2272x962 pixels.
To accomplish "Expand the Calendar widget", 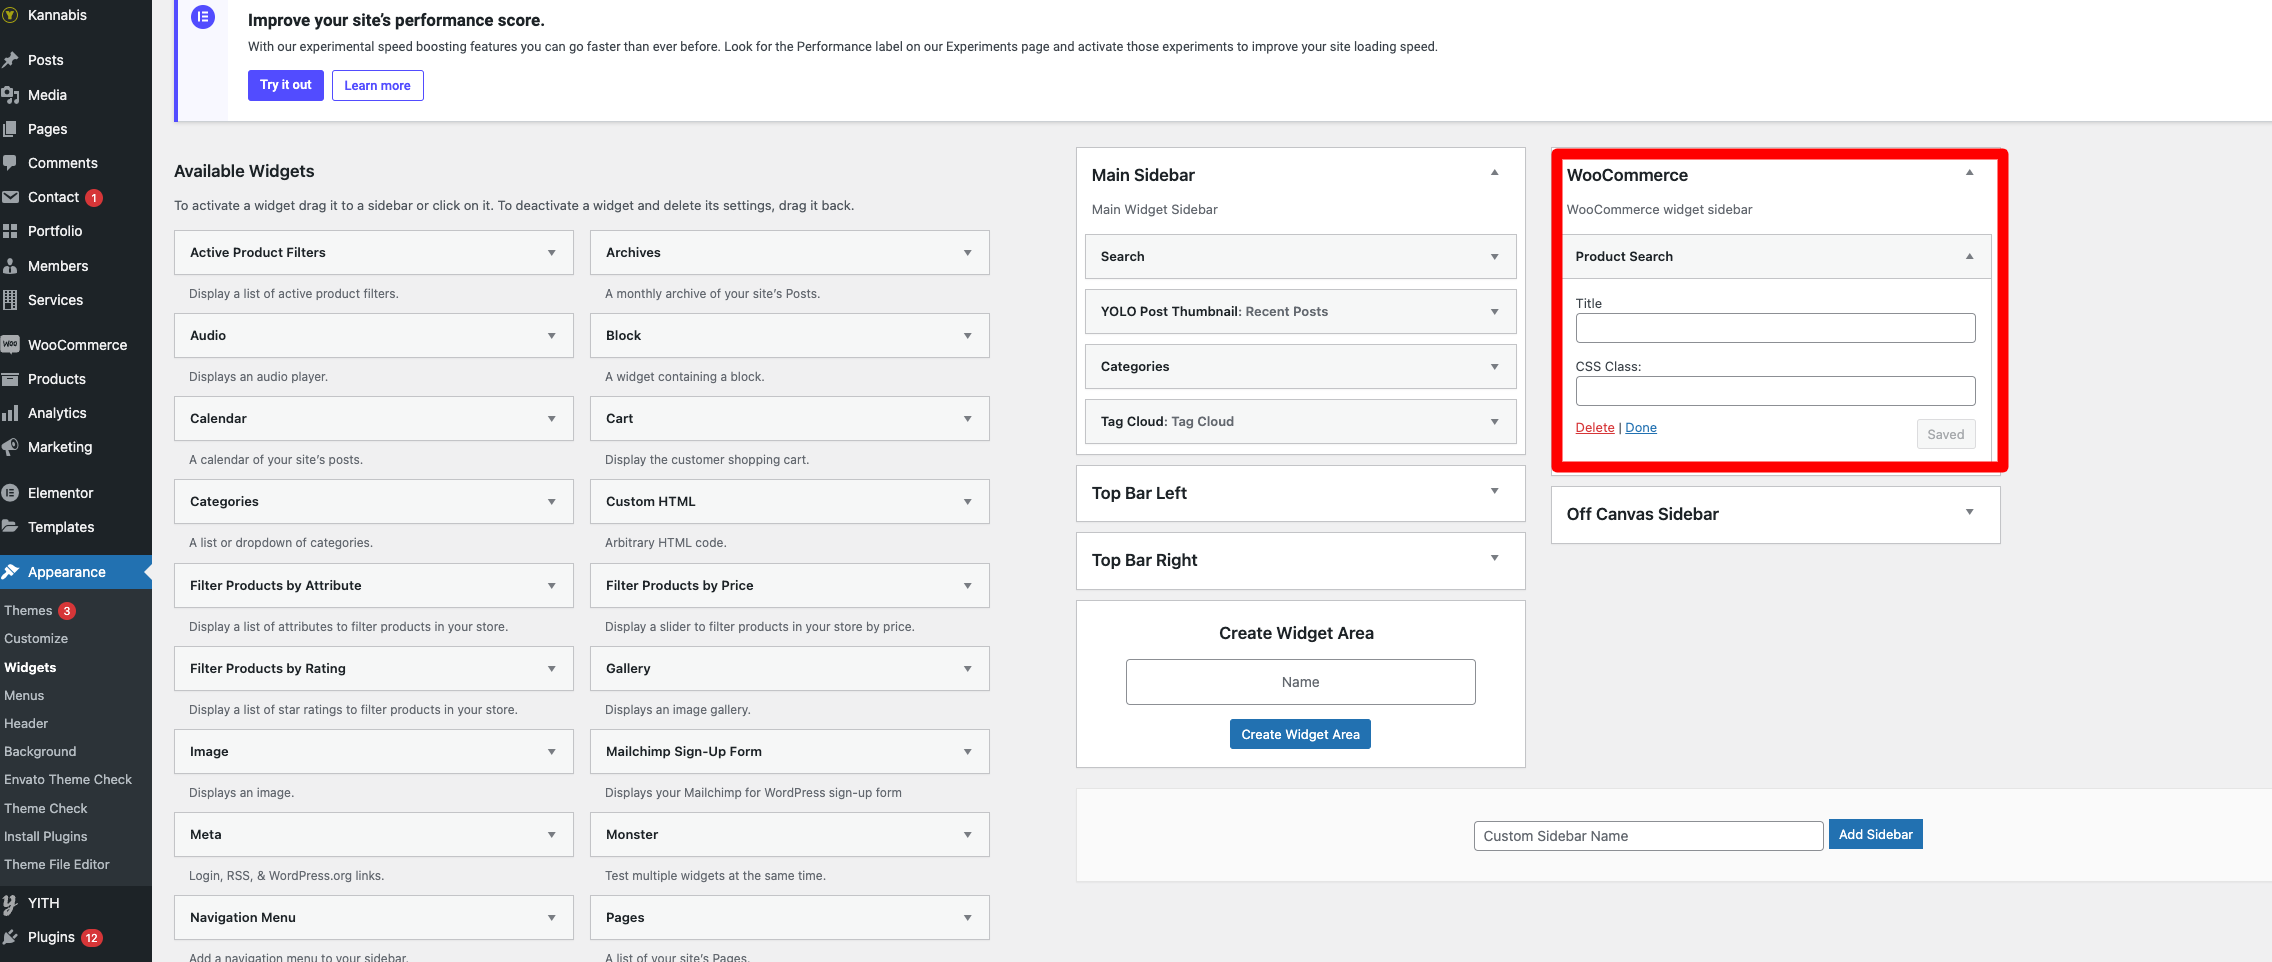I will coord(552,419).
